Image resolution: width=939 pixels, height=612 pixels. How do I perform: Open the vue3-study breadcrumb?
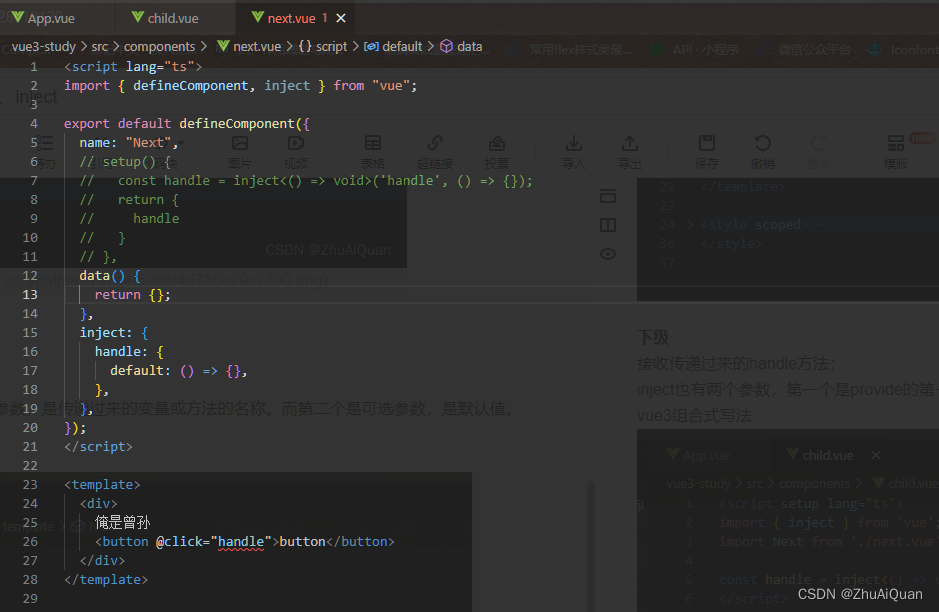coord(44,47)
